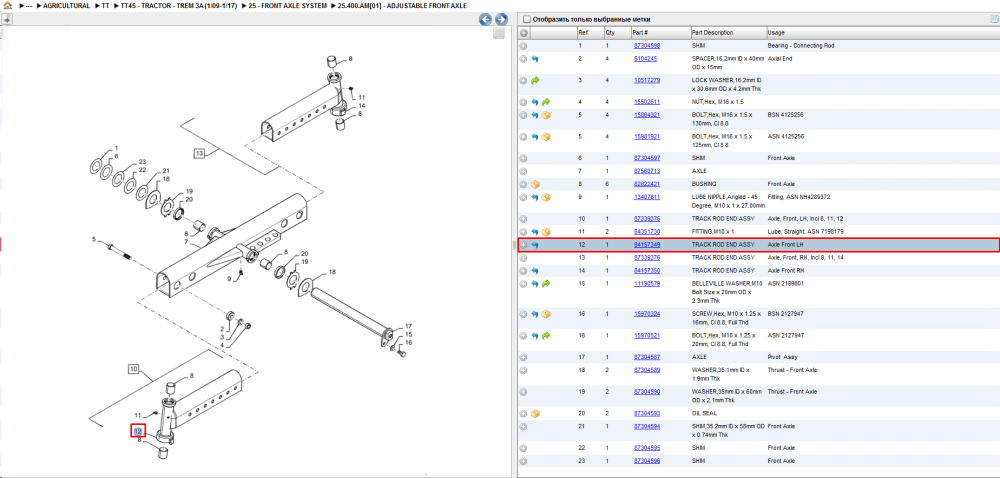The width and height of the screenshot is (1000, 478).
Task: Open part number link 5104245
Action: click(645, 59)
